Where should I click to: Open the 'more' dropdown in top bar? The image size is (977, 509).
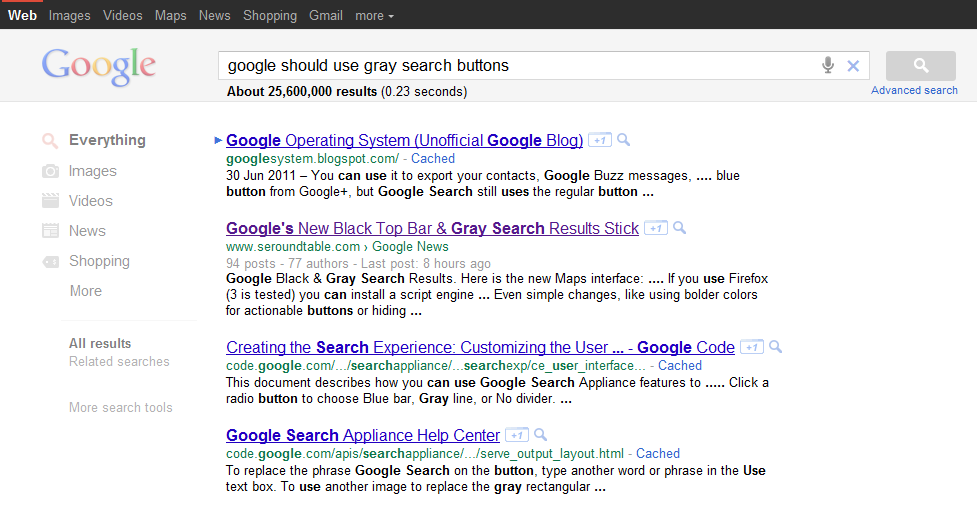coord(374,16)
